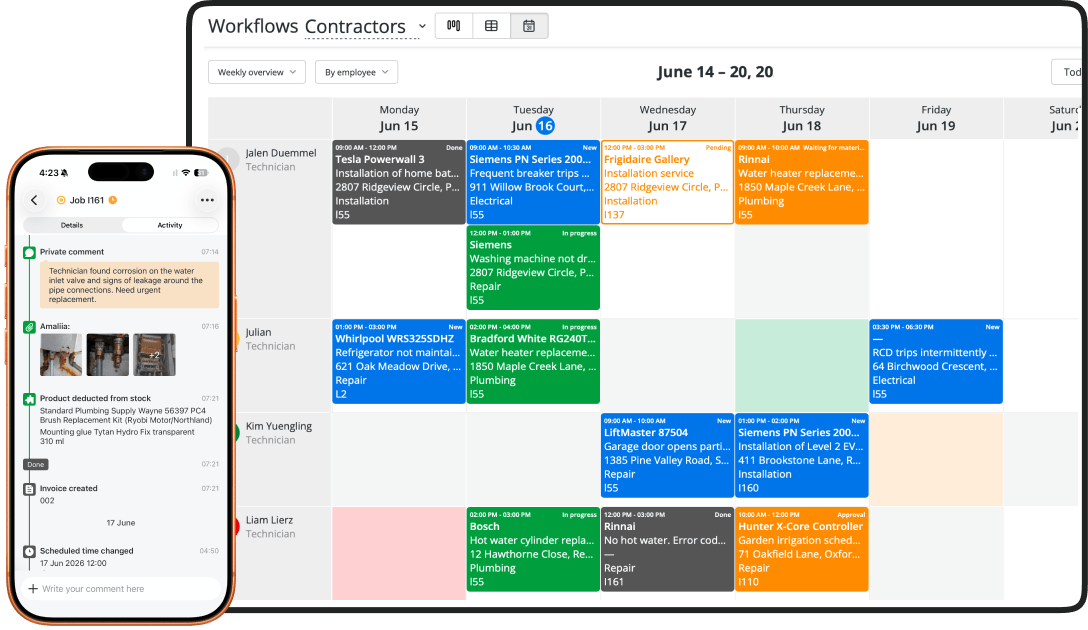Open the Frigidaire Gallery pending job
Screen dimensions: 1088x630
click(x=668, y=182)
